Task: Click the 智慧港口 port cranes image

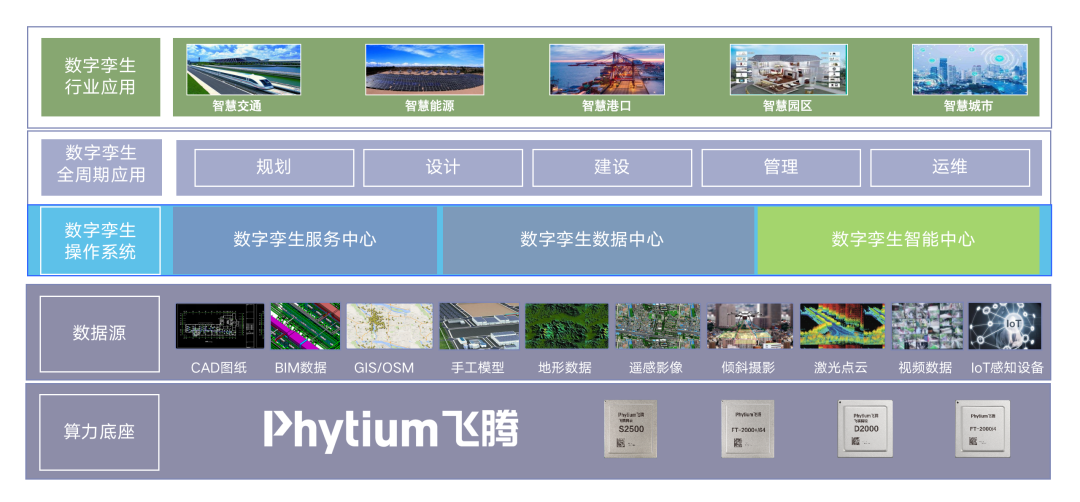Action: coord(607,70)
